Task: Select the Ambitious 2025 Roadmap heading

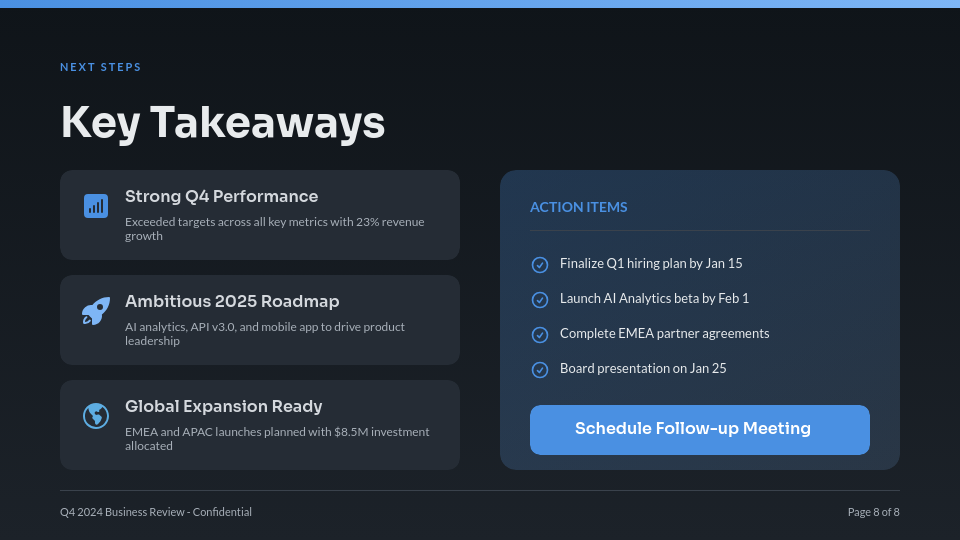Action: 232,302
